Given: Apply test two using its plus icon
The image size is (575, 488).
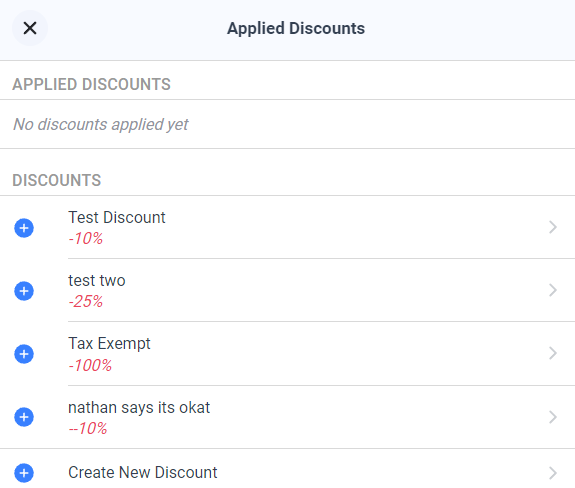Looking at the screenshot, I should (x=24, y=291).
